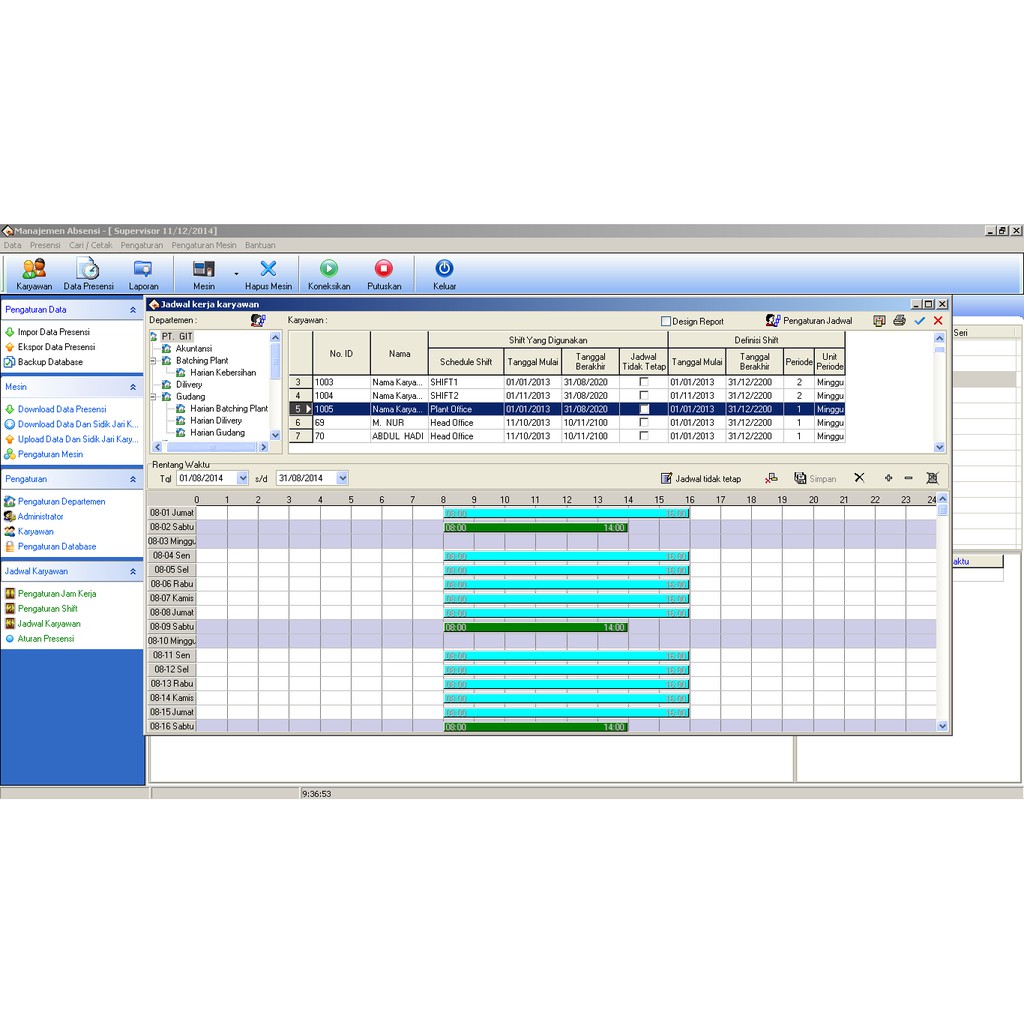1024x1024 pixels.
Task: Click the Jadwal tidak tetap edit icon
Action: (666, 478)
